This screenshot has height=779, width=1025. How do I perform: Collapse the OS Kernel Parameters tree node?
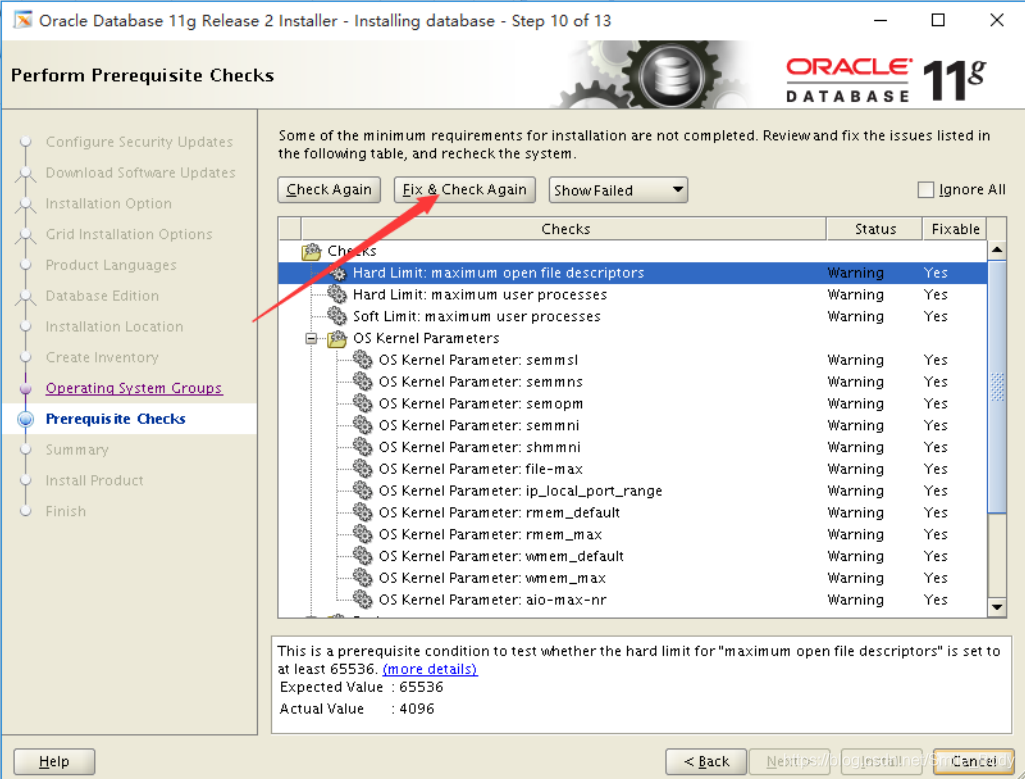(311, 339)
